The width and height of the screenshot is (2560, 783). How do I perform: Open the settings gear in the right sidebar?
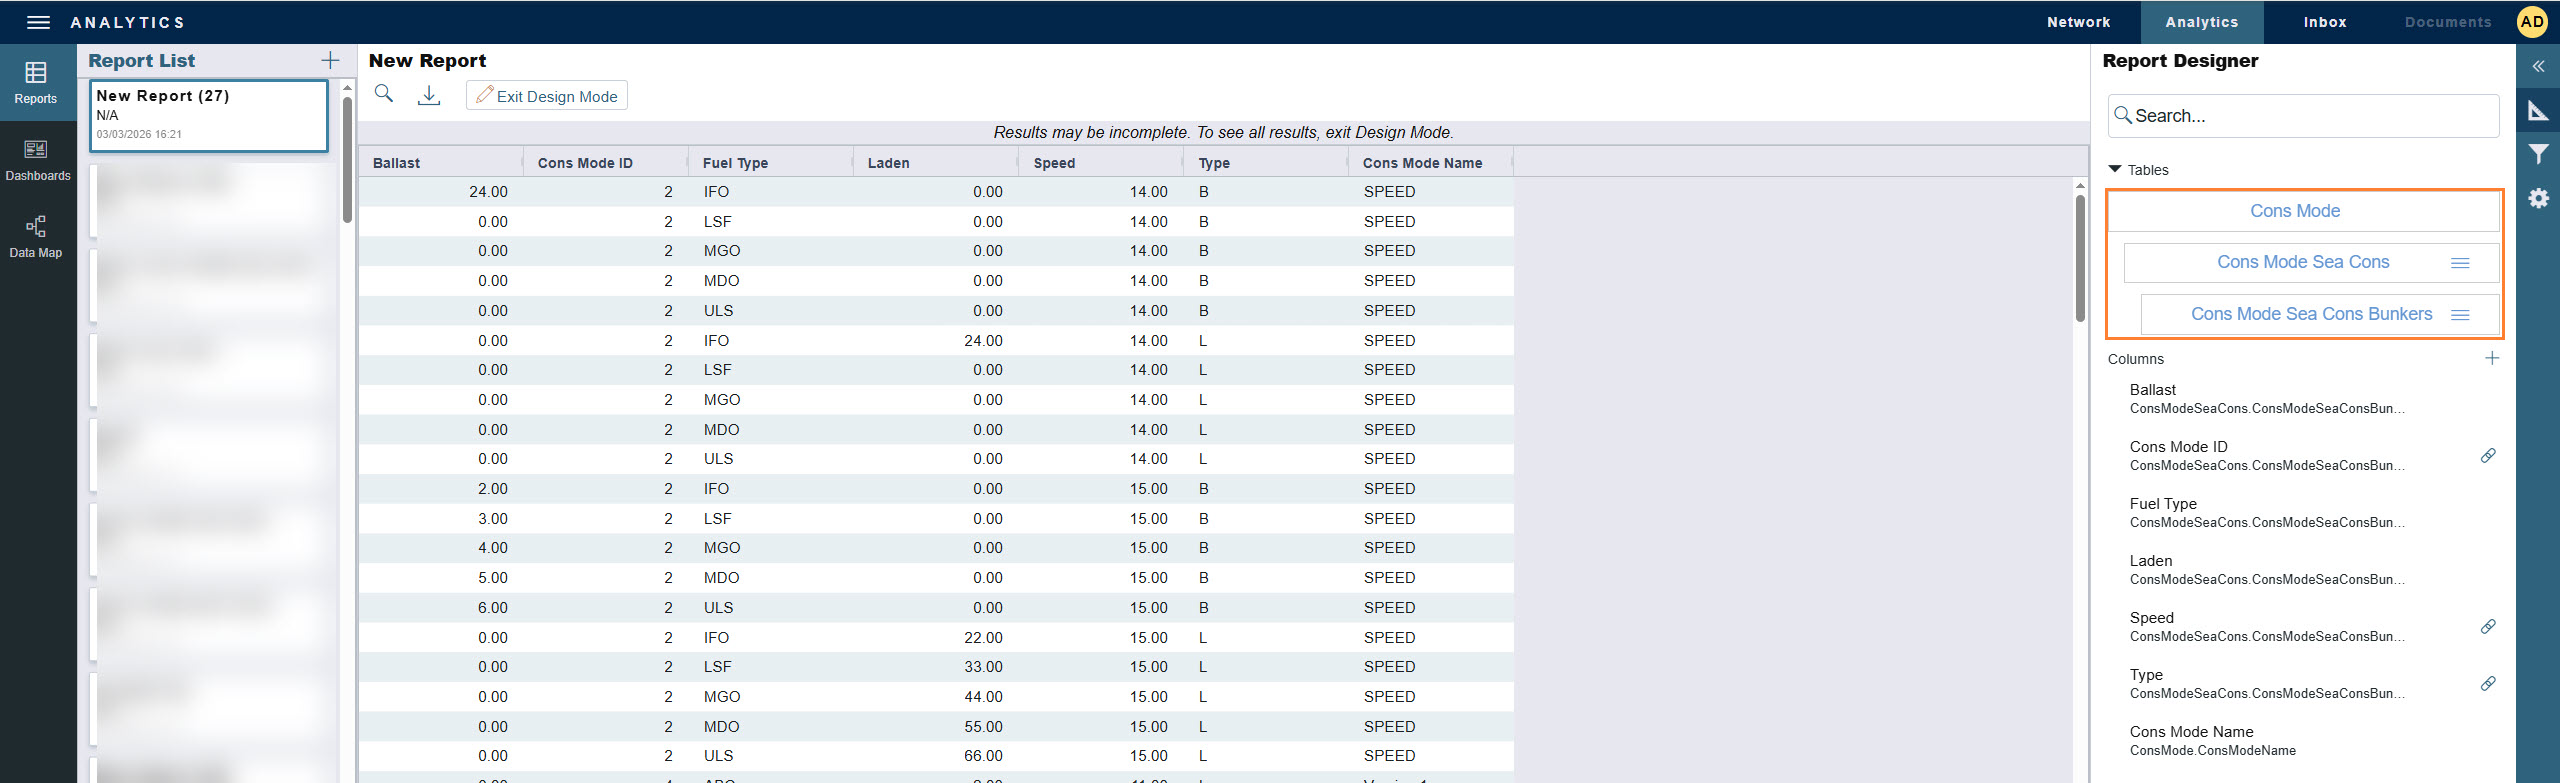pyautogui.click(x=2538, y=198)
